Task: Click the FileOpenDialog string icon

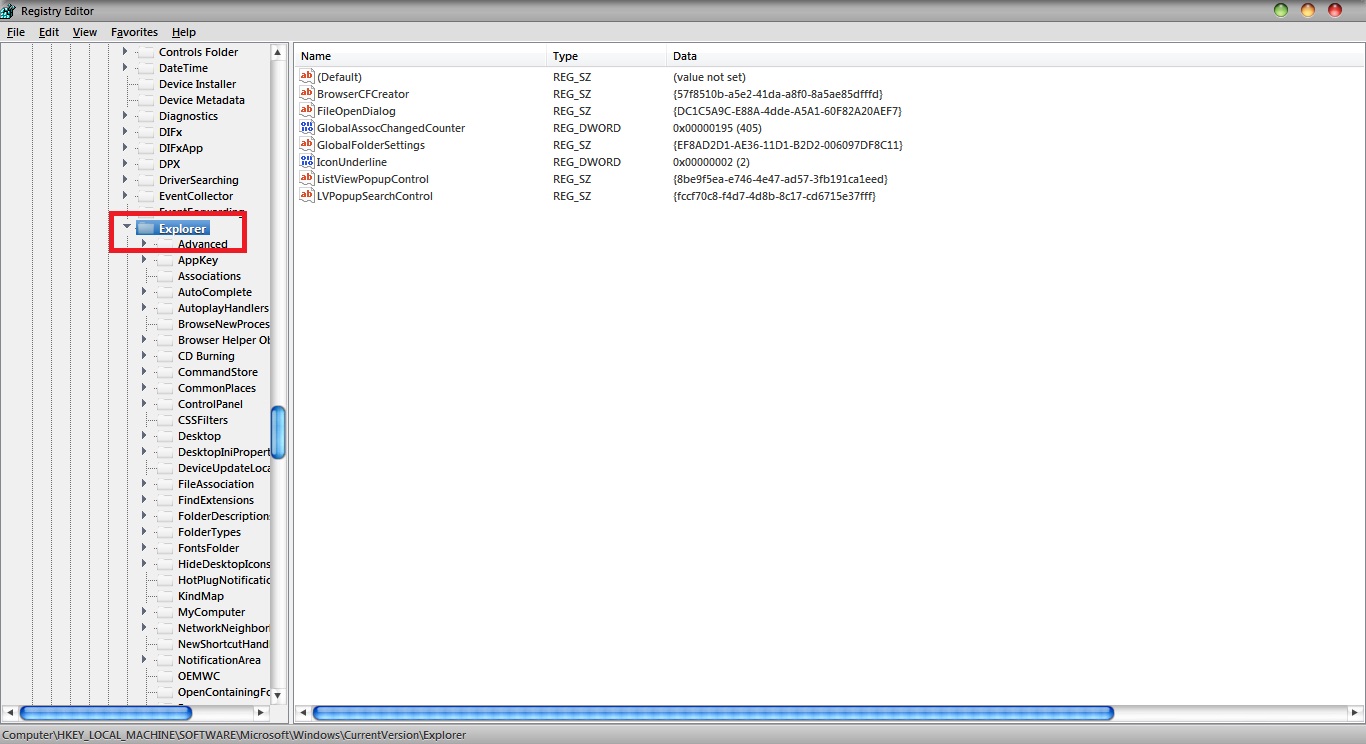Action: [x=307, y=111]
